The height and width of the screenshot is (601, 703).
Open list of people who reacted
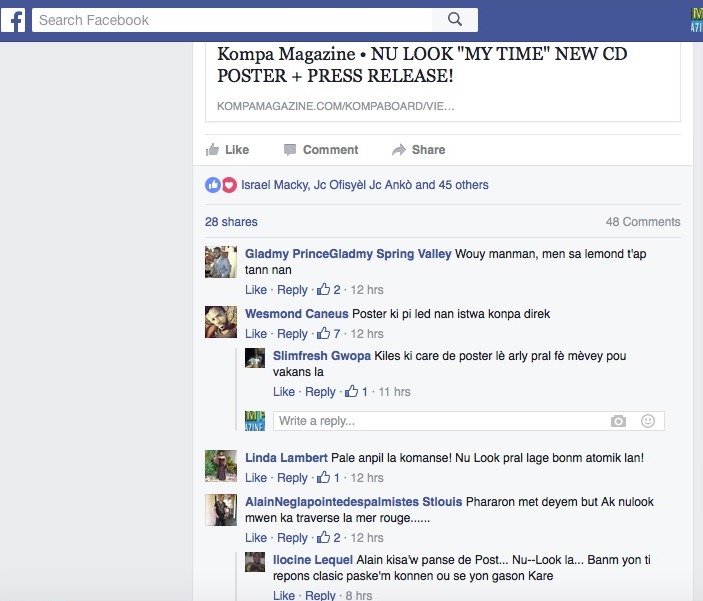pyautogui.click(x=365, y=185)
